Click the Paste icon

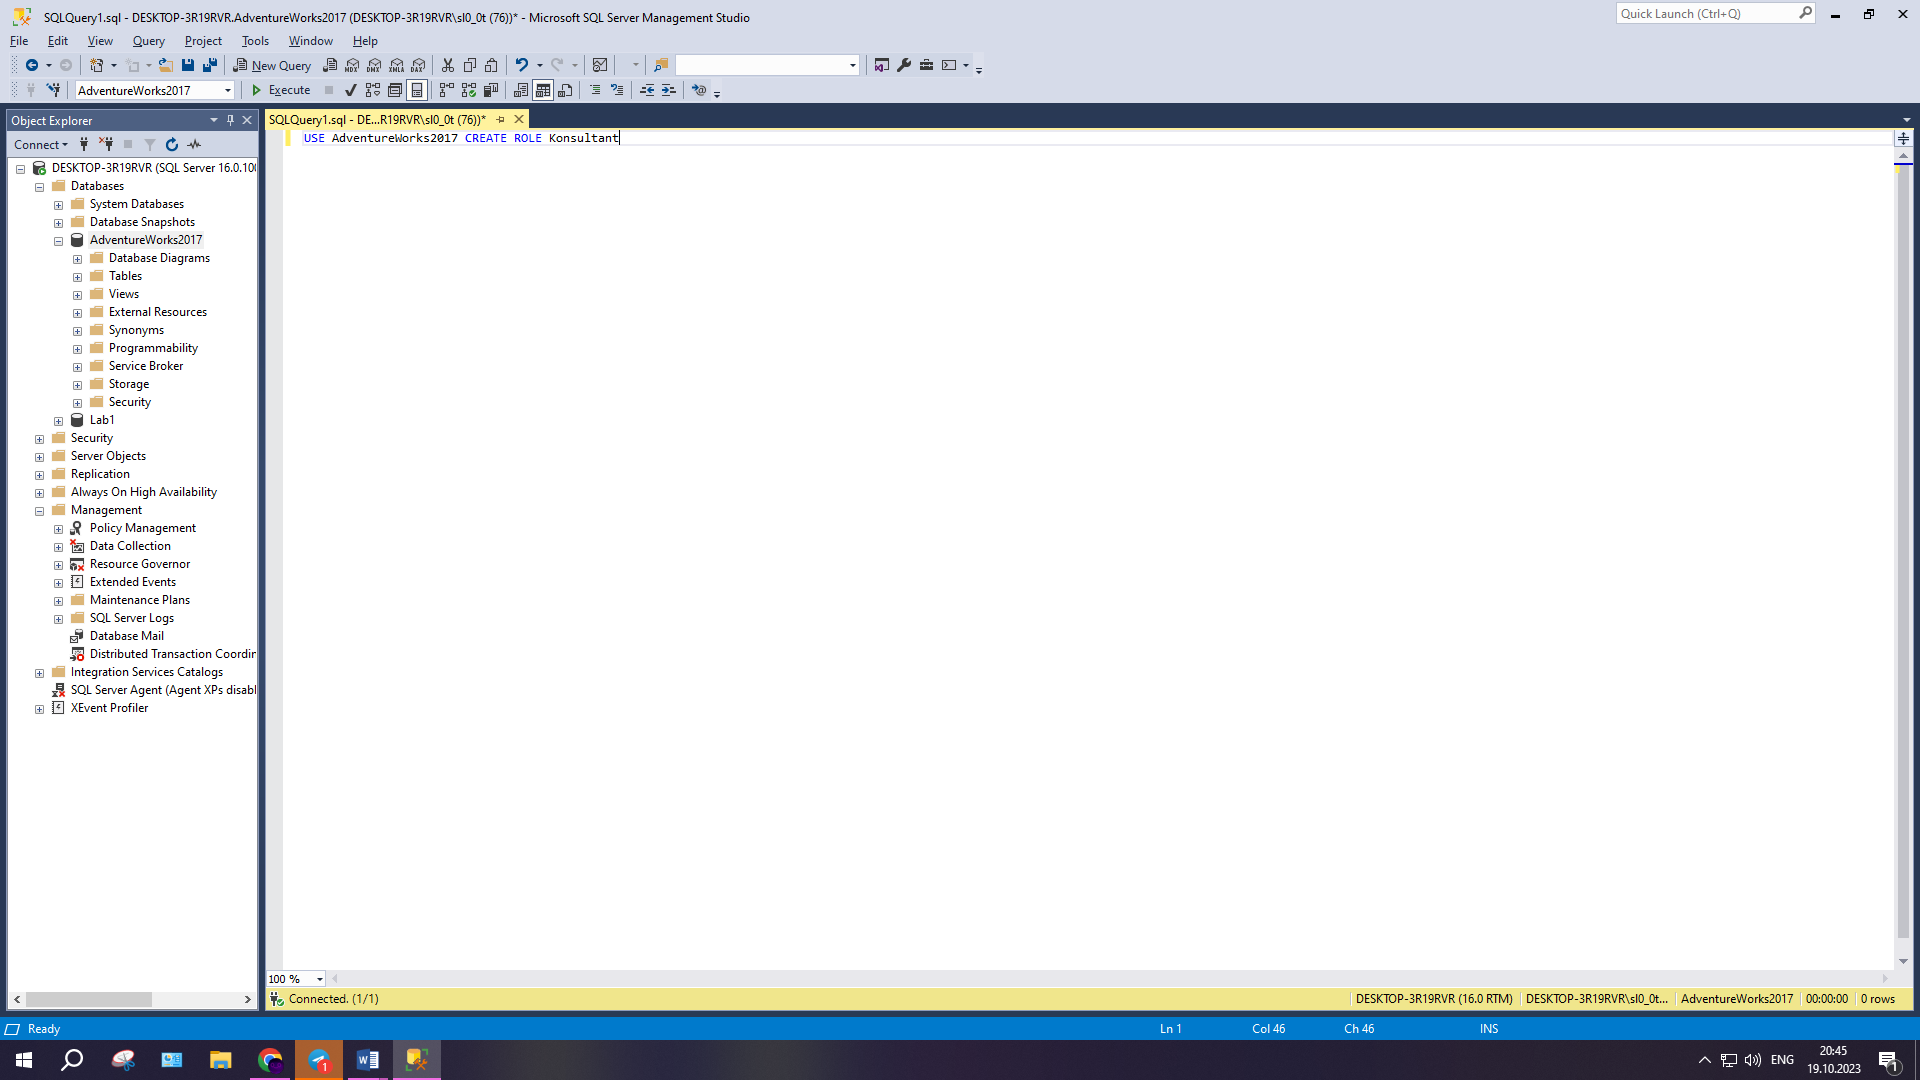tap(491, 65)
